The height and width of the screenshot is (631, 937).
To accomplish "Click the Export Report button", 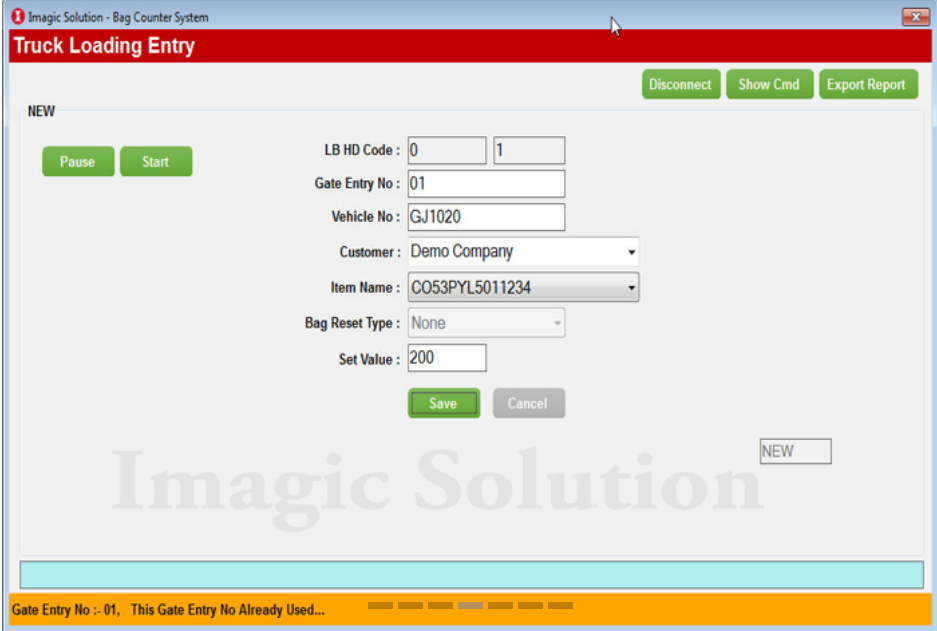I will coord(865,85).
